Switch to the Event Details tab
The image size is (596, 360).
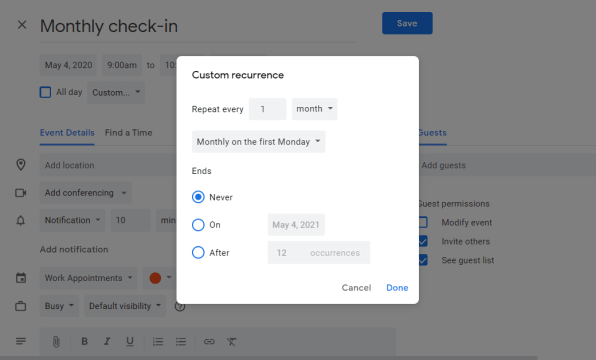(67, 133)
